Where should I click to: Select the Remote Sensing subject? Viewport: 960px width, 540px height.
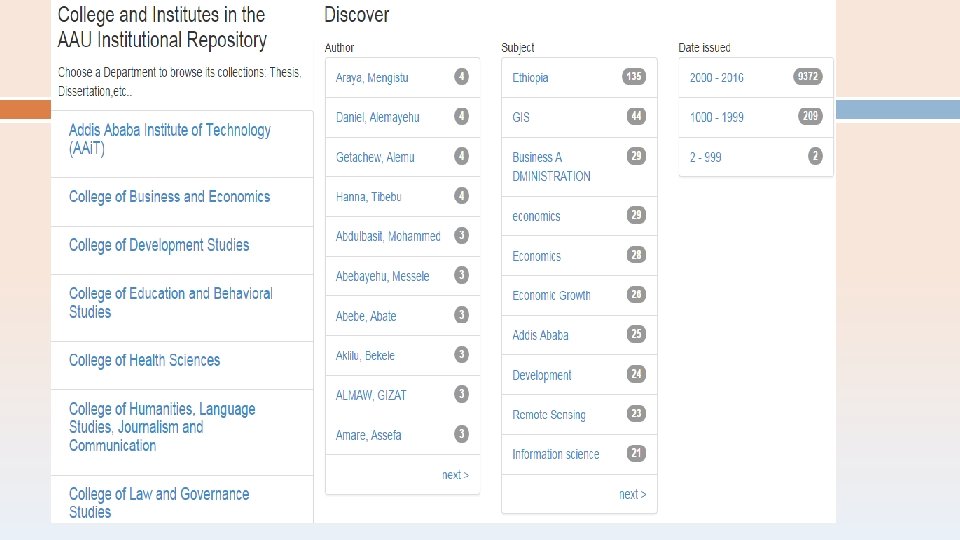[x=549, y=415]
